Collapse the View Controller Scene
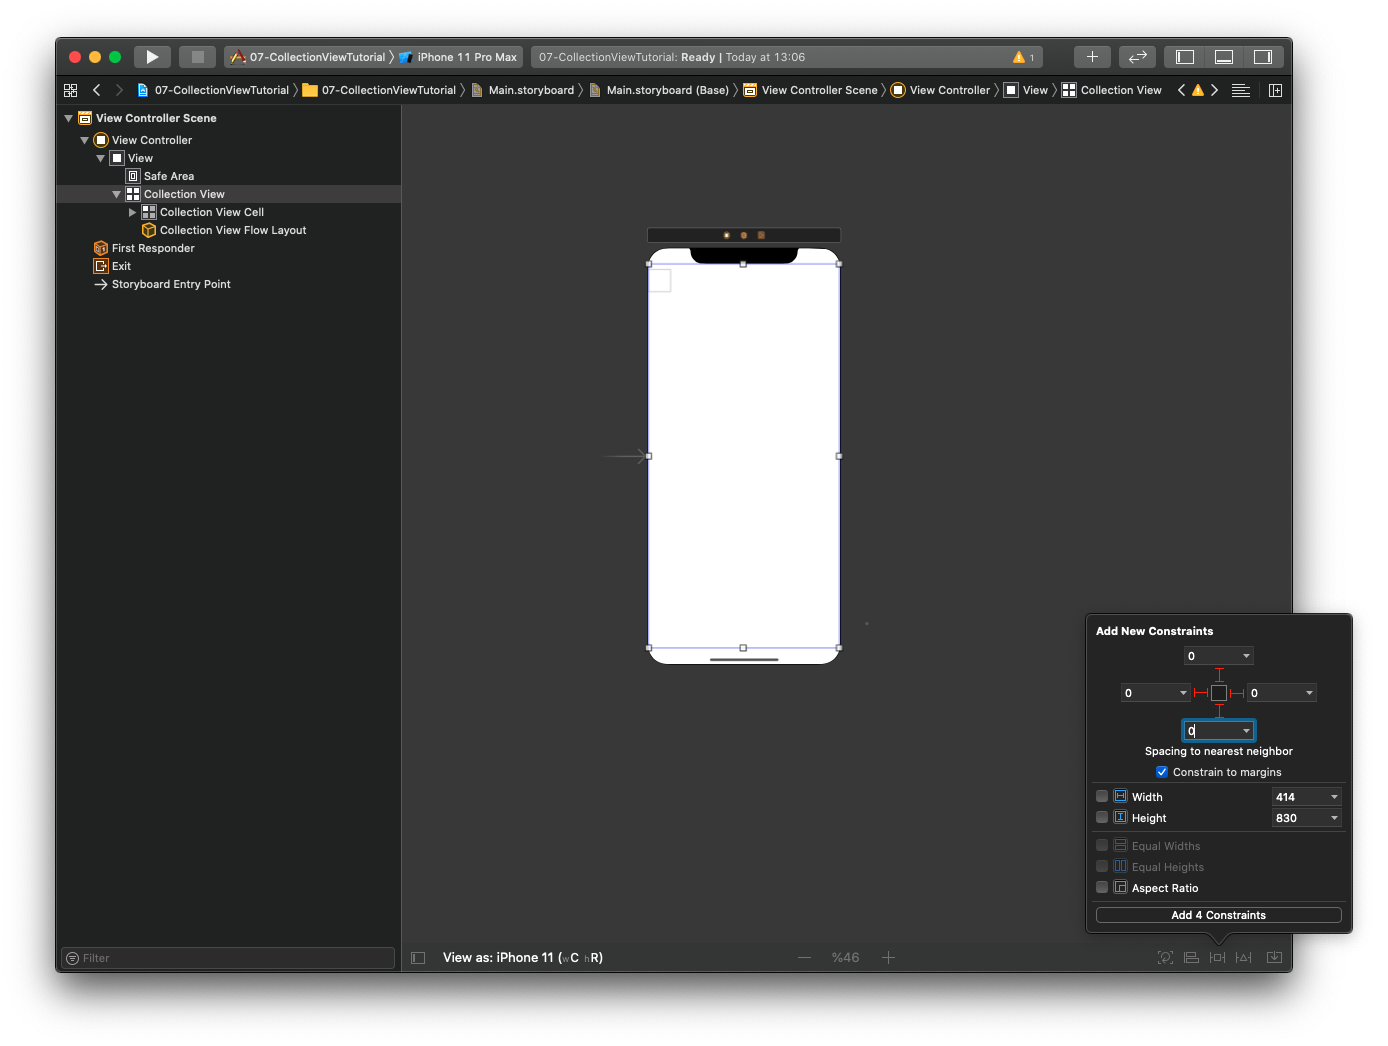 point(68,117)
